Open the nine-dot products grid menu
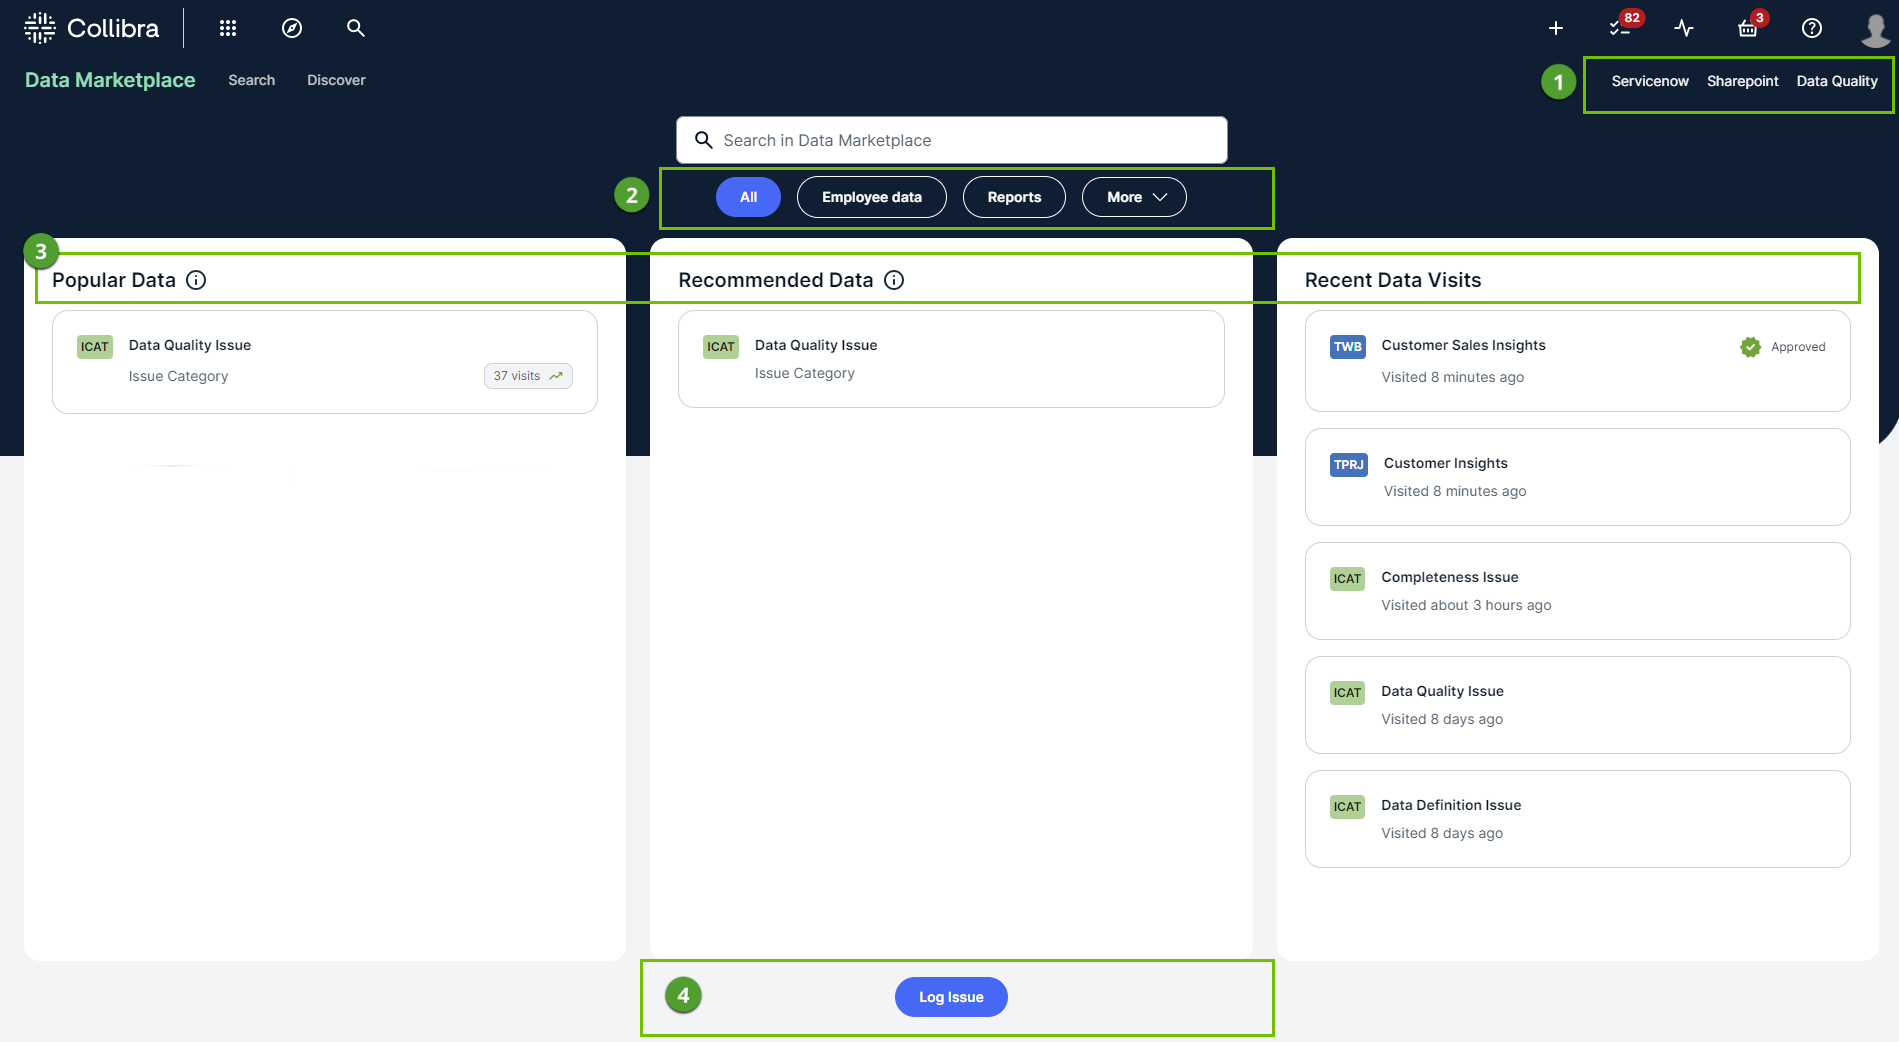 228,28
